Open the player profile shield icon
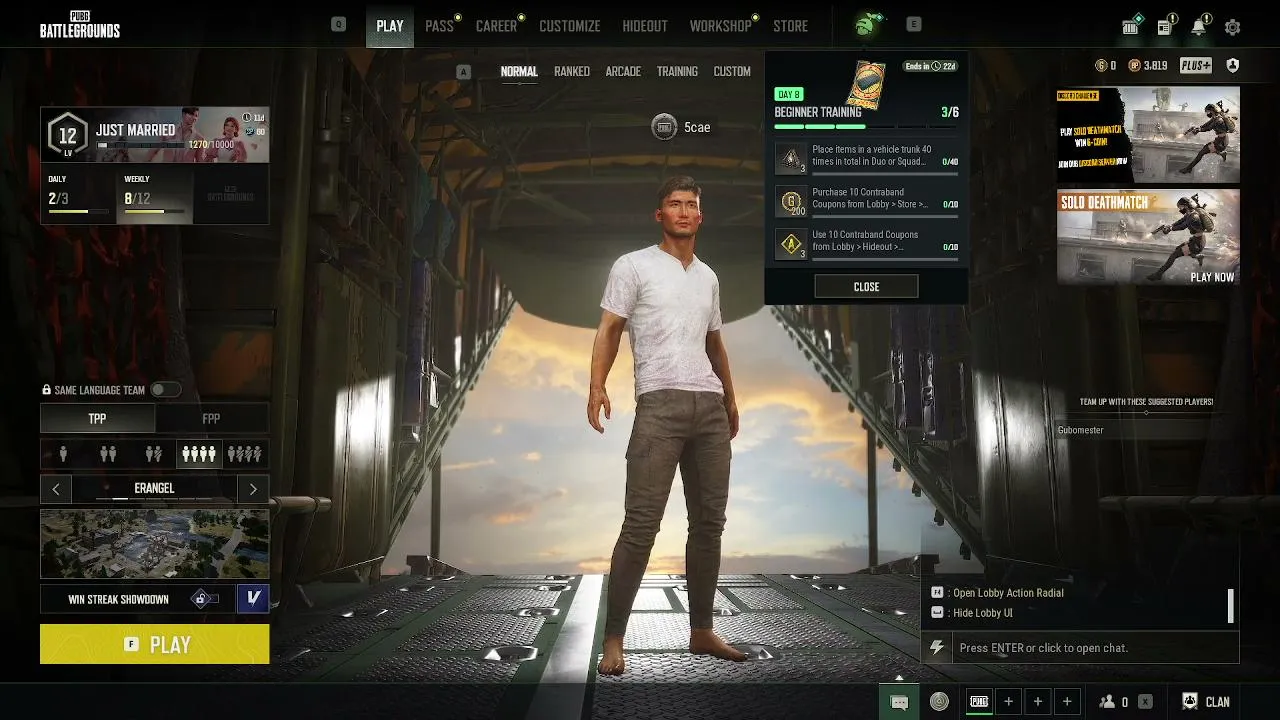1280x720 pixels. [x=1232, y=66]
